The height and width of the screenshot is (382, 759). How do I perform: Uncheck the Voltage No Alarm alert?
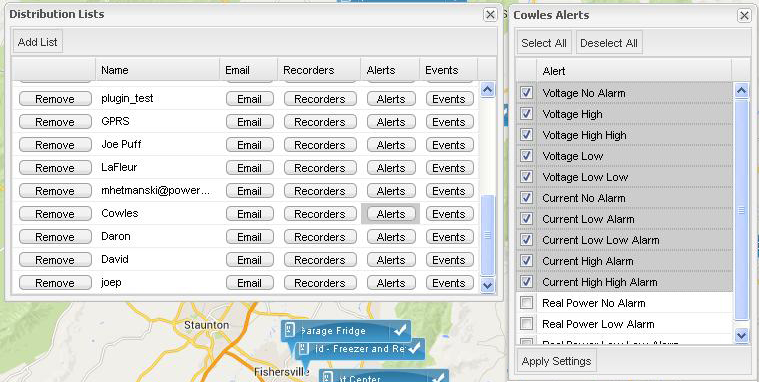[x=526, y=92]
